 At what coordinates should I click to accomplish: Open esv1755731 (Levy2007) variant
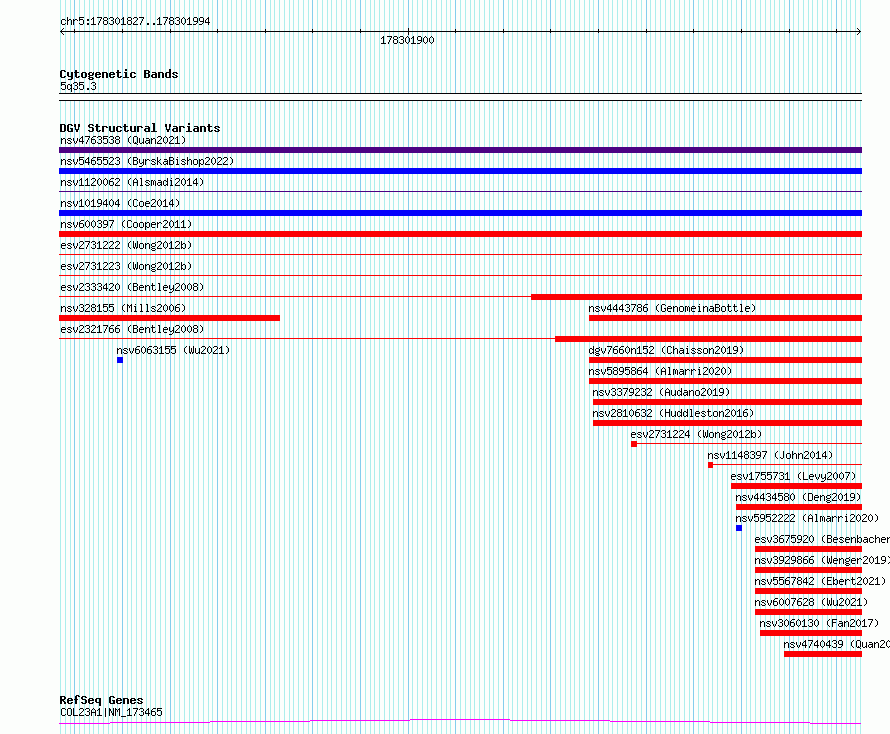[x=793, y=476]
